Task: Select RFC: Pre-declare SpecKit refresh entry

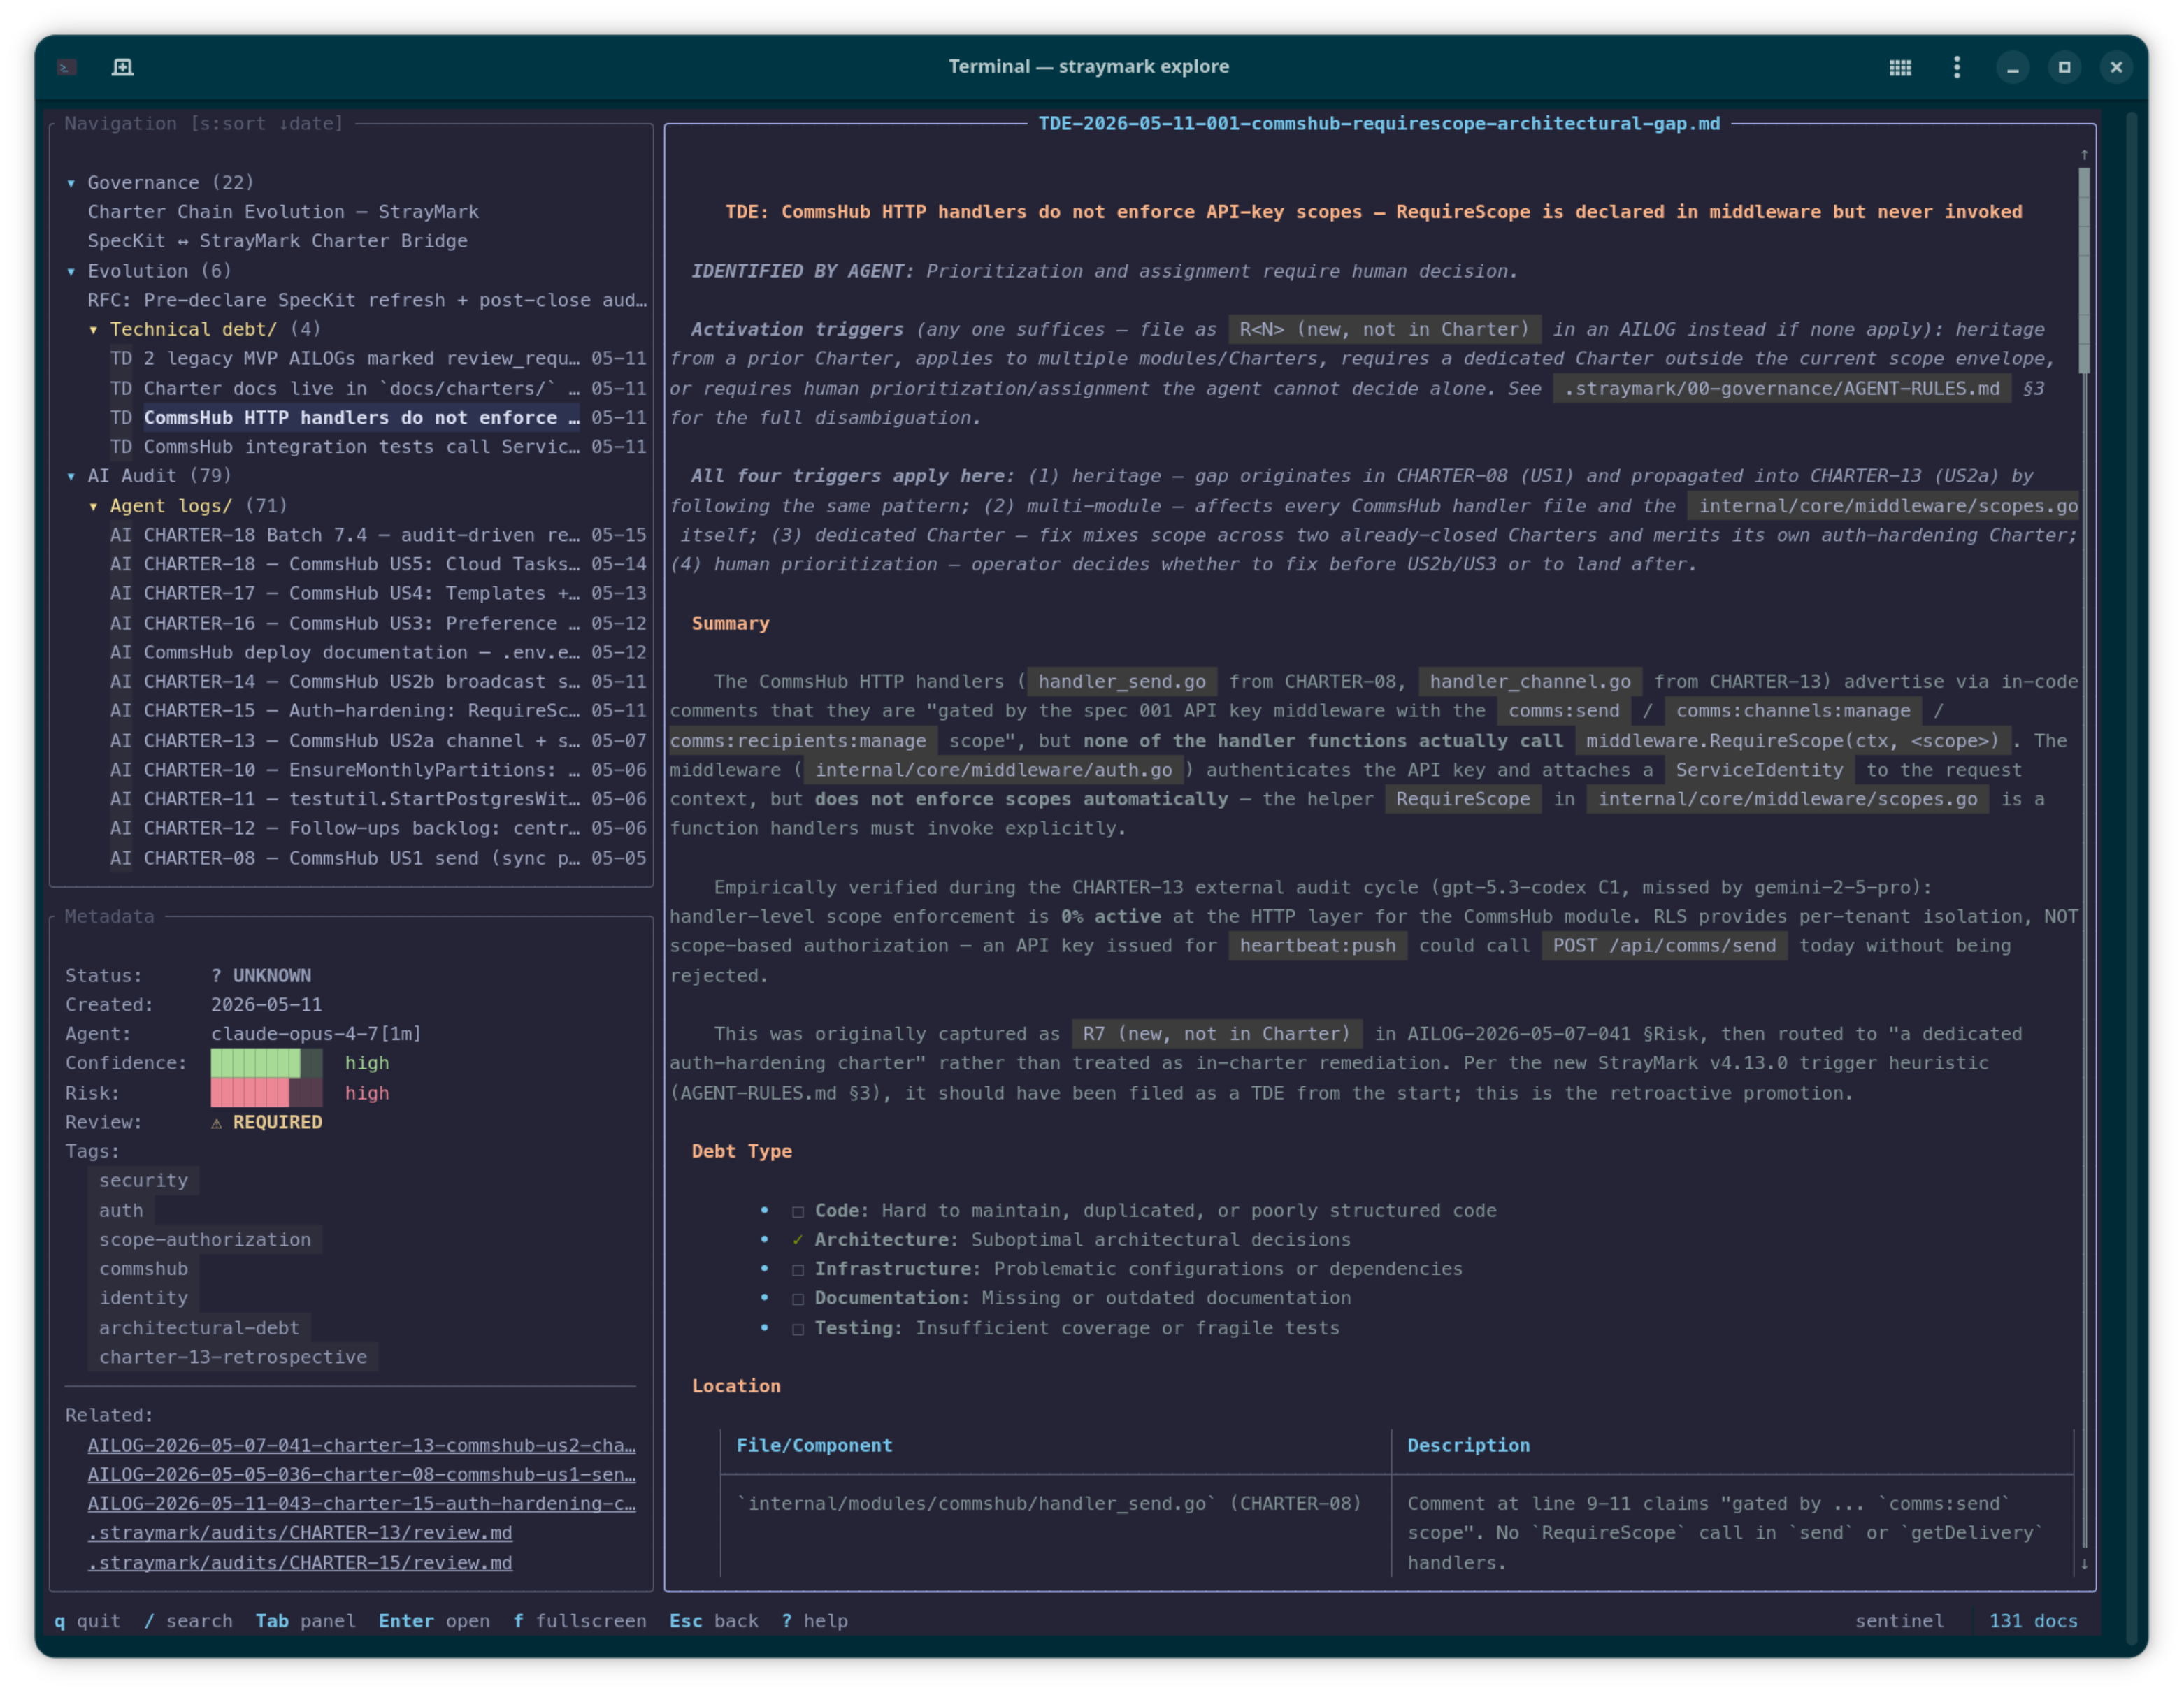Action: [x=366, y=300]
